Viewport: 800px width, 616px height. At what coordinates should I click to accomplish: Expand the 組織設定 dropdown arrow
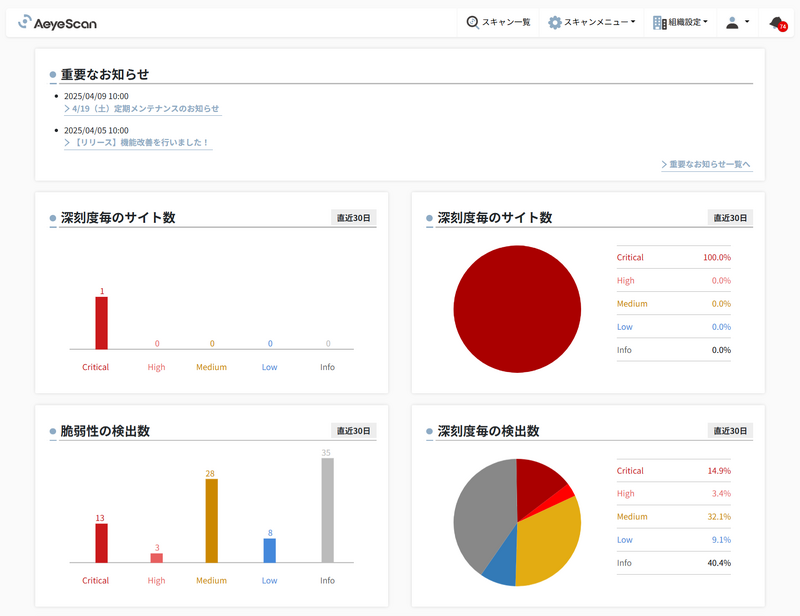click(x=706, y=22)
